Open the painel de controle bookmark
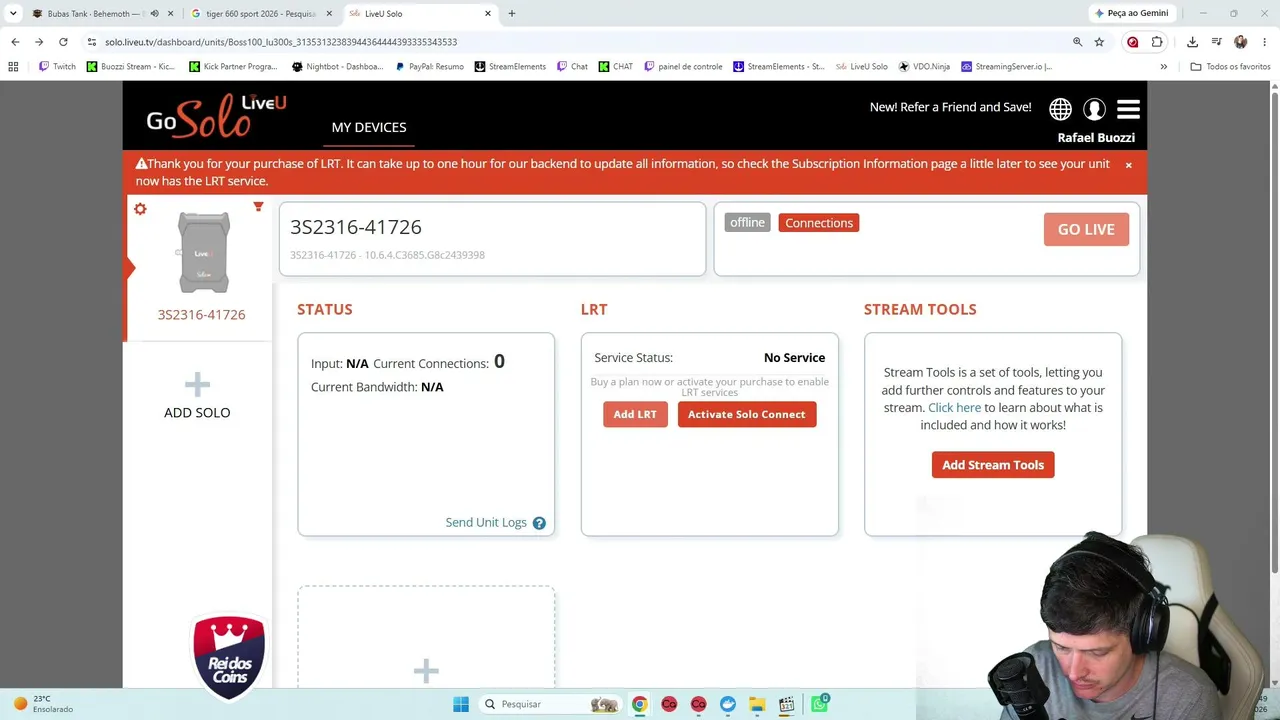The height and width of the screenshot is (720, 1280). click(683, 67)
